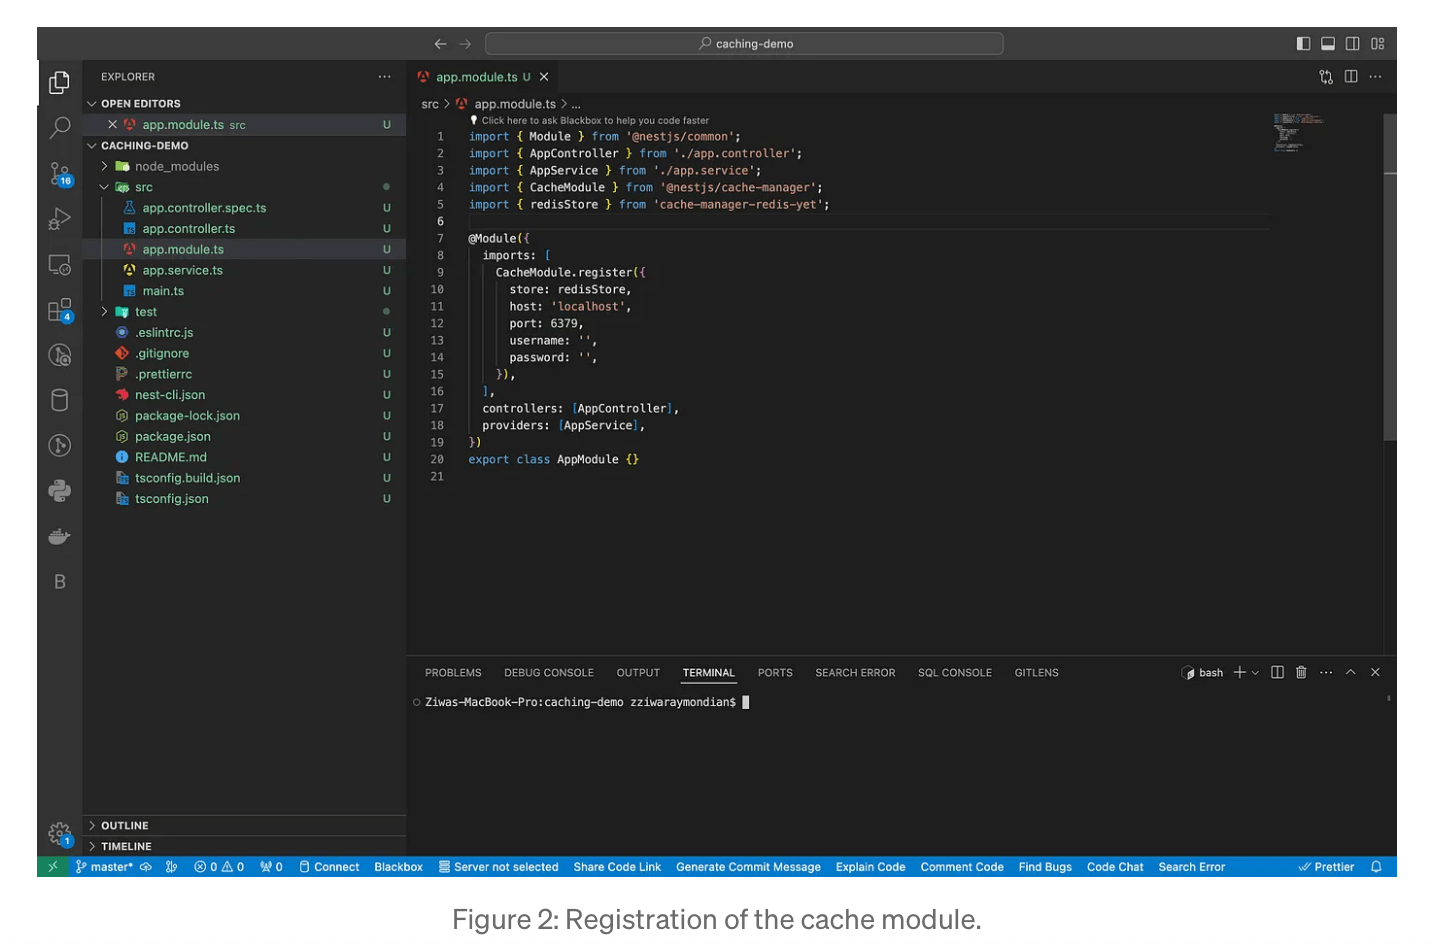Split the terminal pane

[x=1277, y=672]
